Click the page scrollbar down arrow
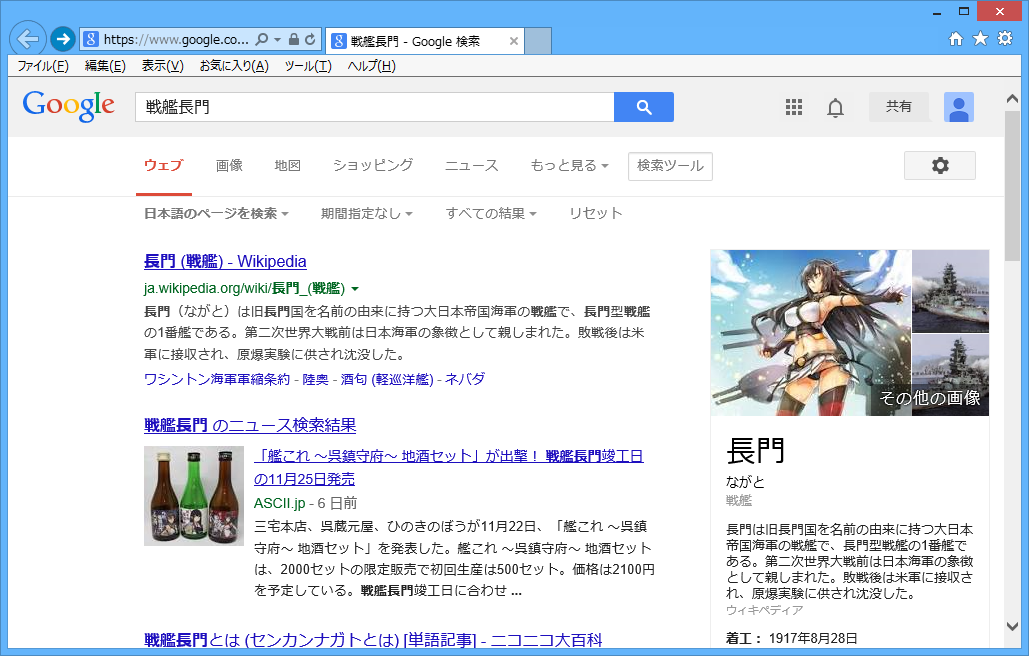This screenshot has width=1029, height=656. (1013, 626)
